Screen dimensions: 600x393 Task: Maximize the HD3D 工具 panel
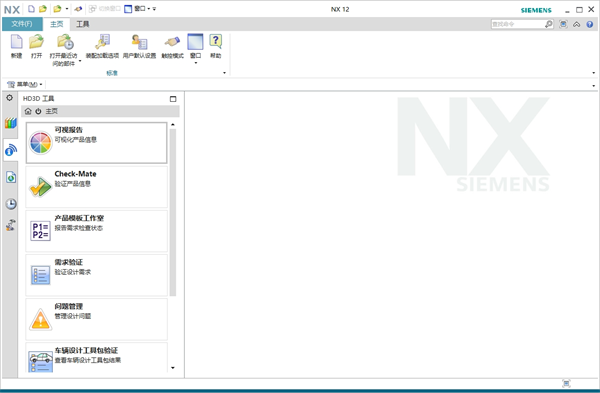click(x=173, y=99)
